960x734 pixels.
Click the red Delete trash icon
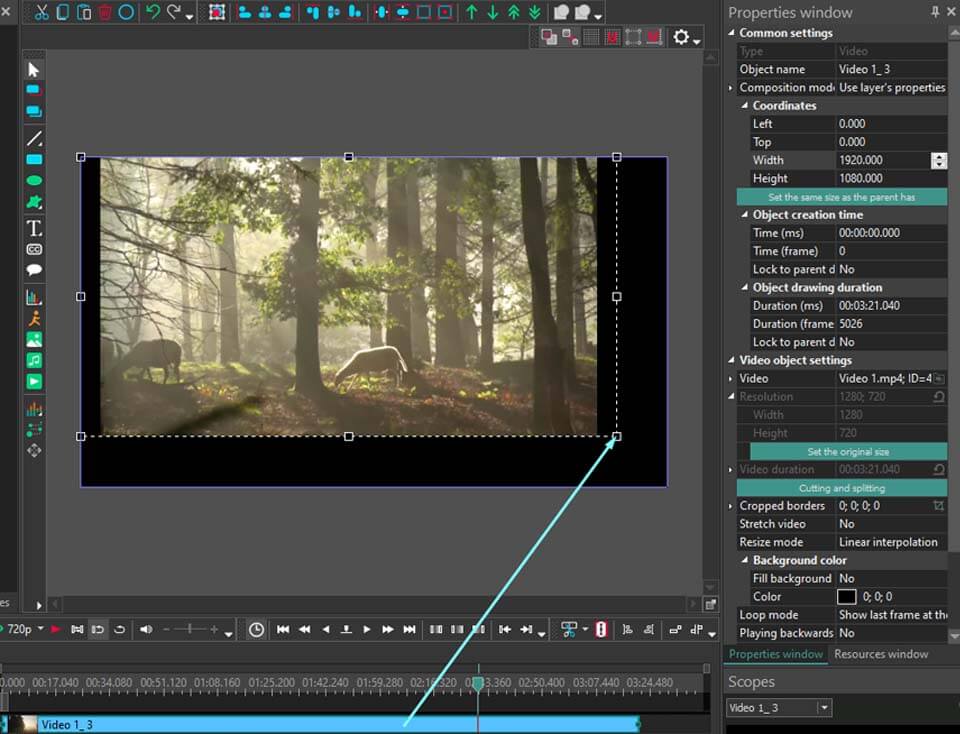pos(105,12)
